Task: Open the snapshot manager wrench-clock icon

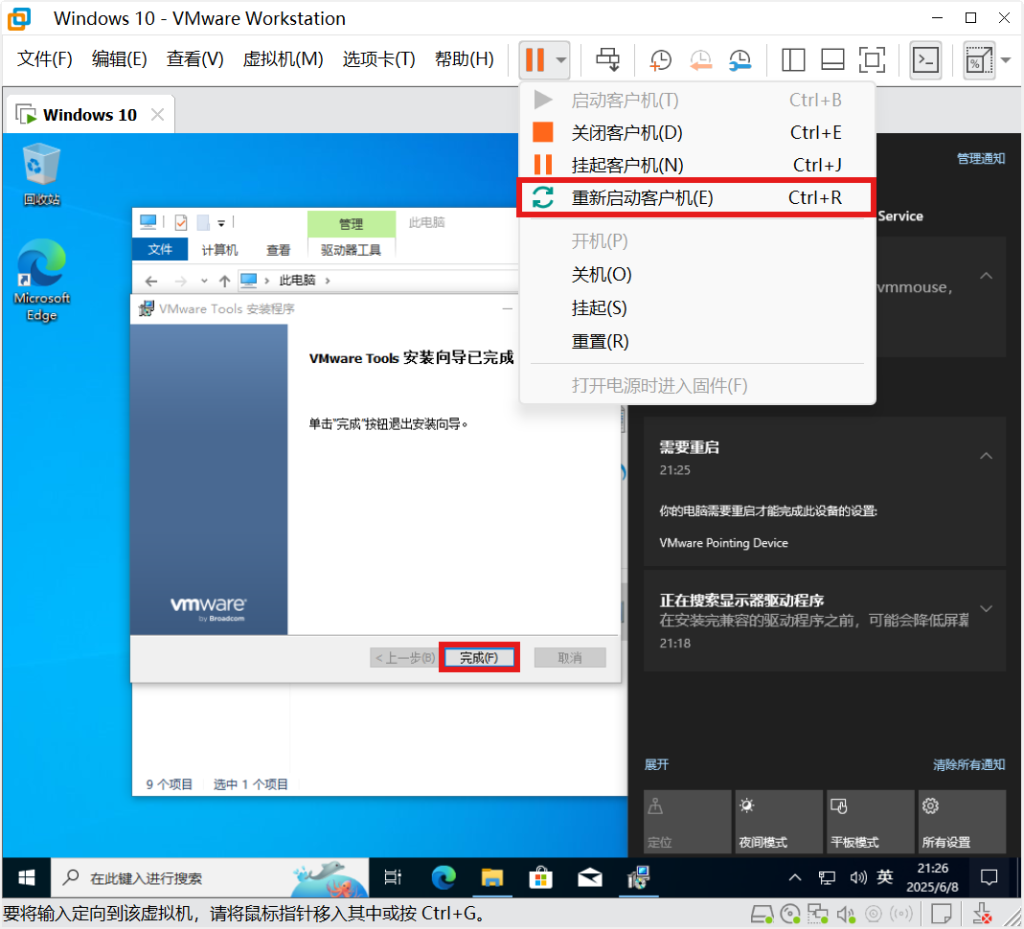Action: (x=740, y=59)
